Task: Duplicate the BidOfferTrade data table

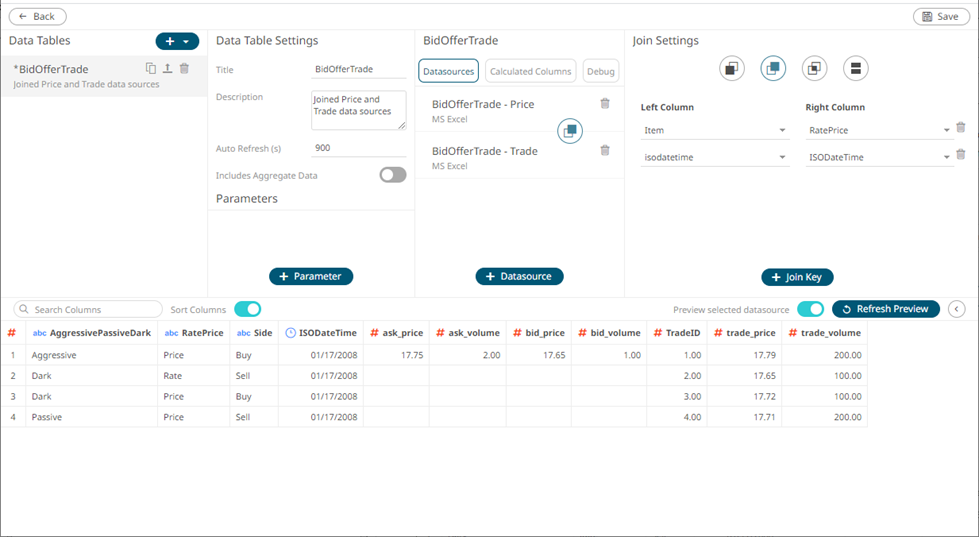Action: pyautogui.click(x=151, y=69)
